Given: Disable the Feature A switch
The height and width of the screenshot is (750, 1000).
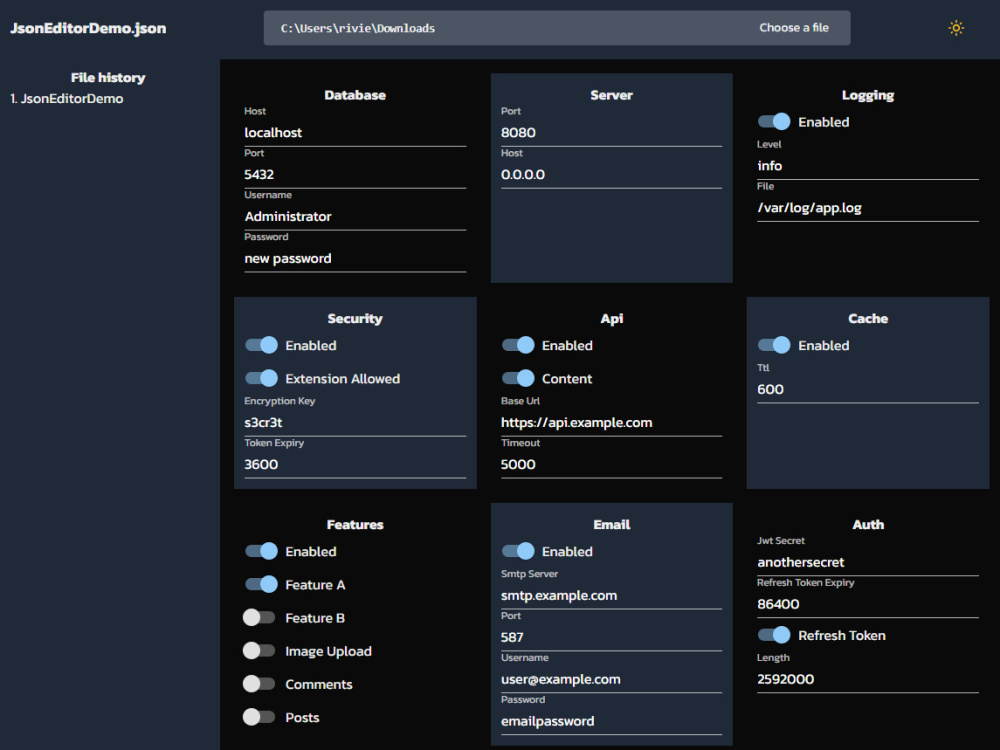Looking at the screenshot, I should (x=261, y=584).
